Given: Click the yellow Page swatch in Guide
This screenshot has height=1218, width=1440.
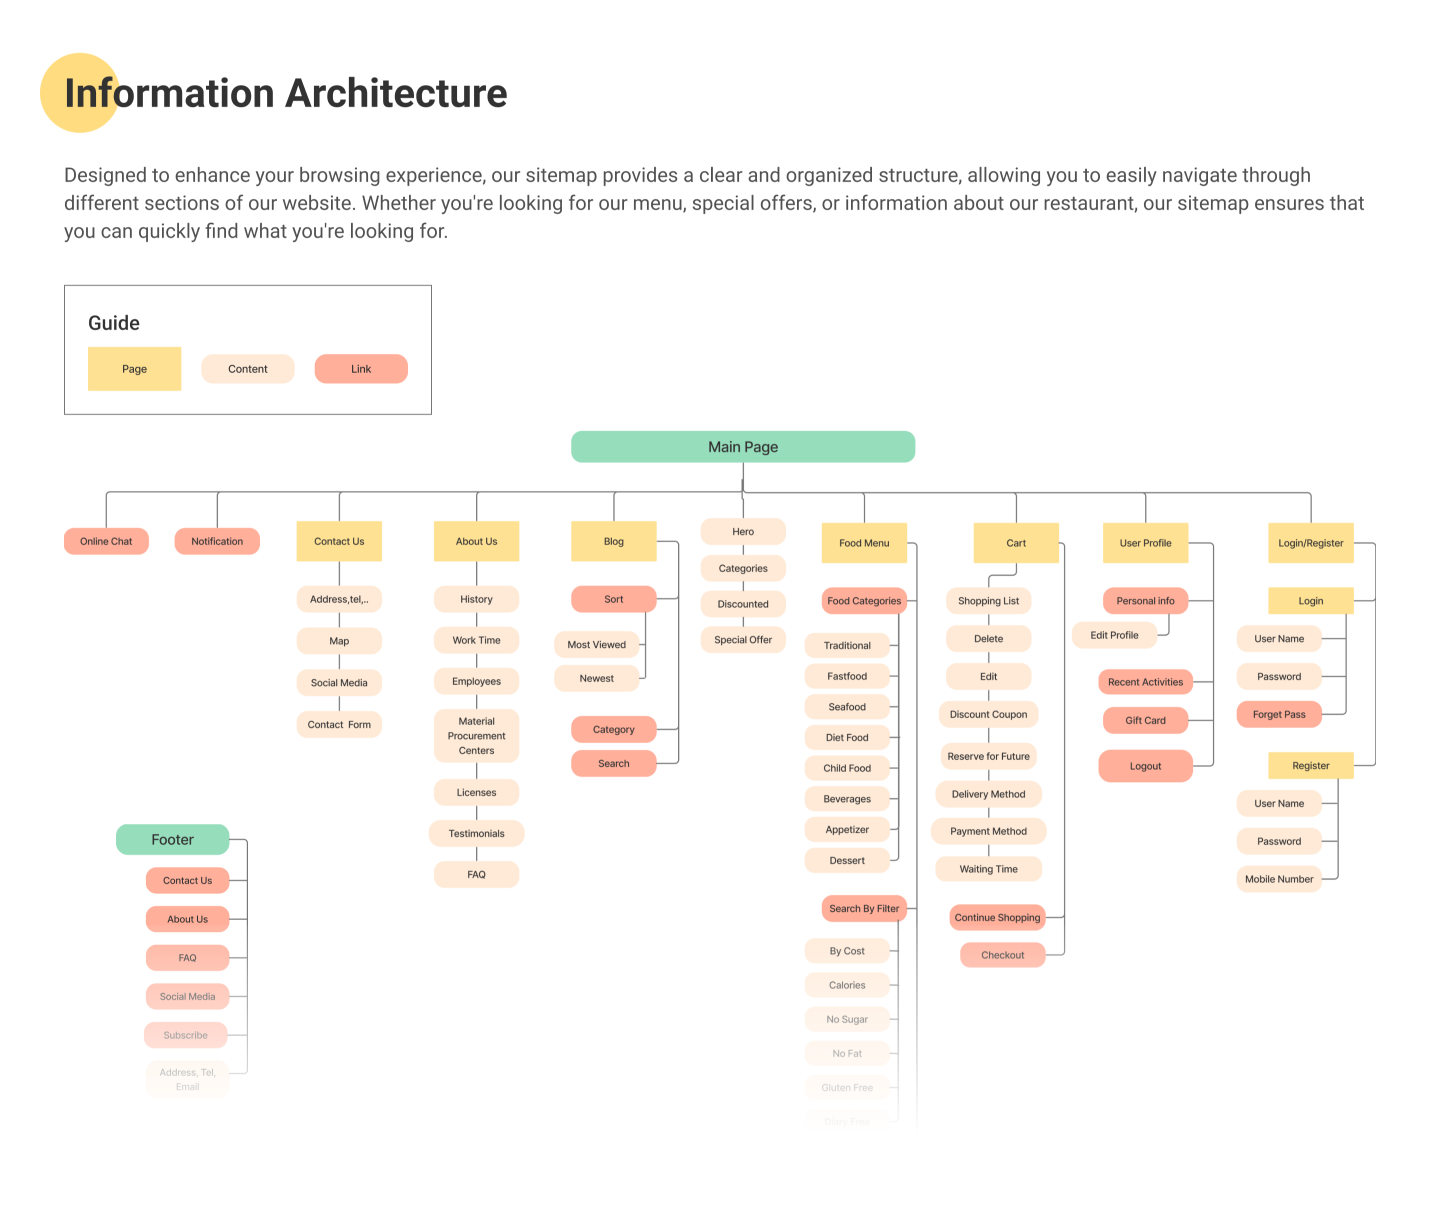Looking at the screenshot, I should 134,369.
